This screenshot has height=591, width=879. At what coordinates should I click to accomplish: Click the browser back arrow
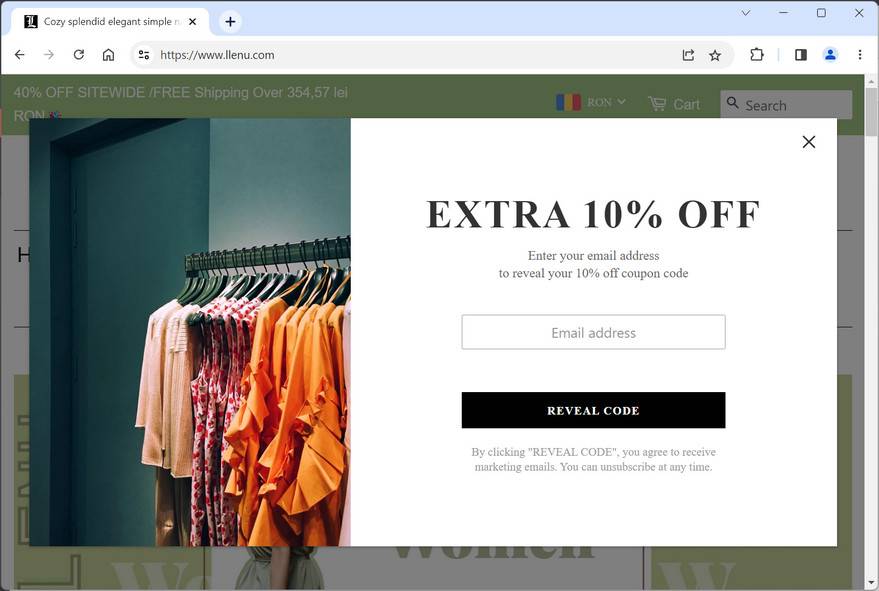click(x=20, y=55)
